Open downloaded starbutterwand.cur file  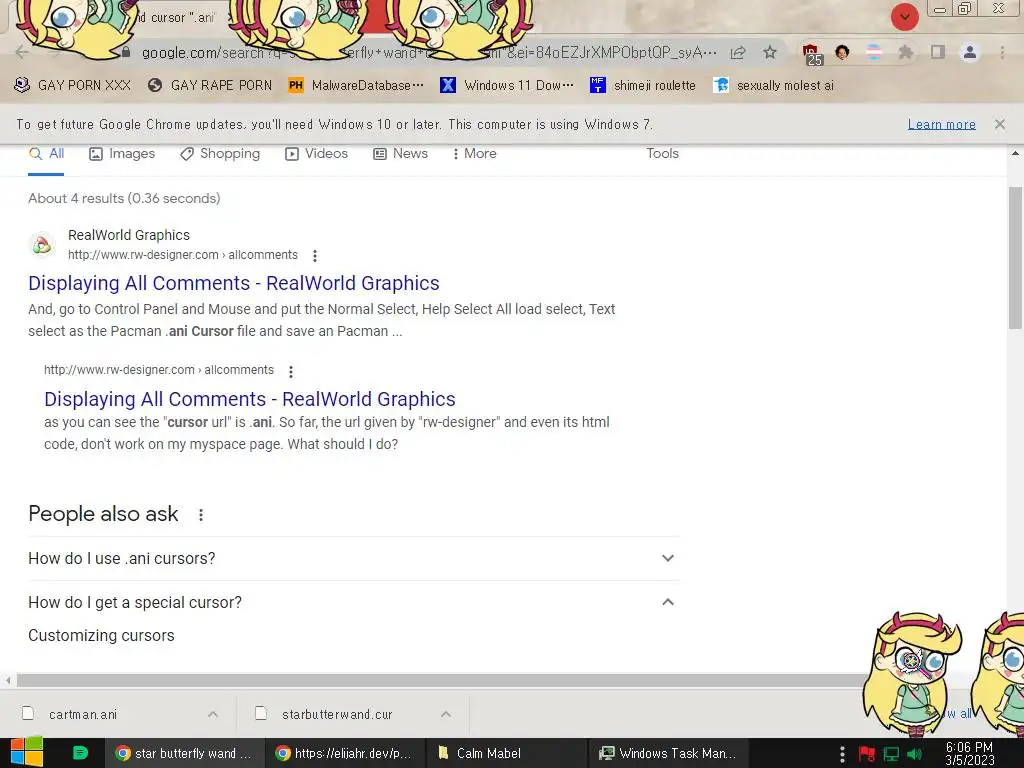tap(336, 714)
